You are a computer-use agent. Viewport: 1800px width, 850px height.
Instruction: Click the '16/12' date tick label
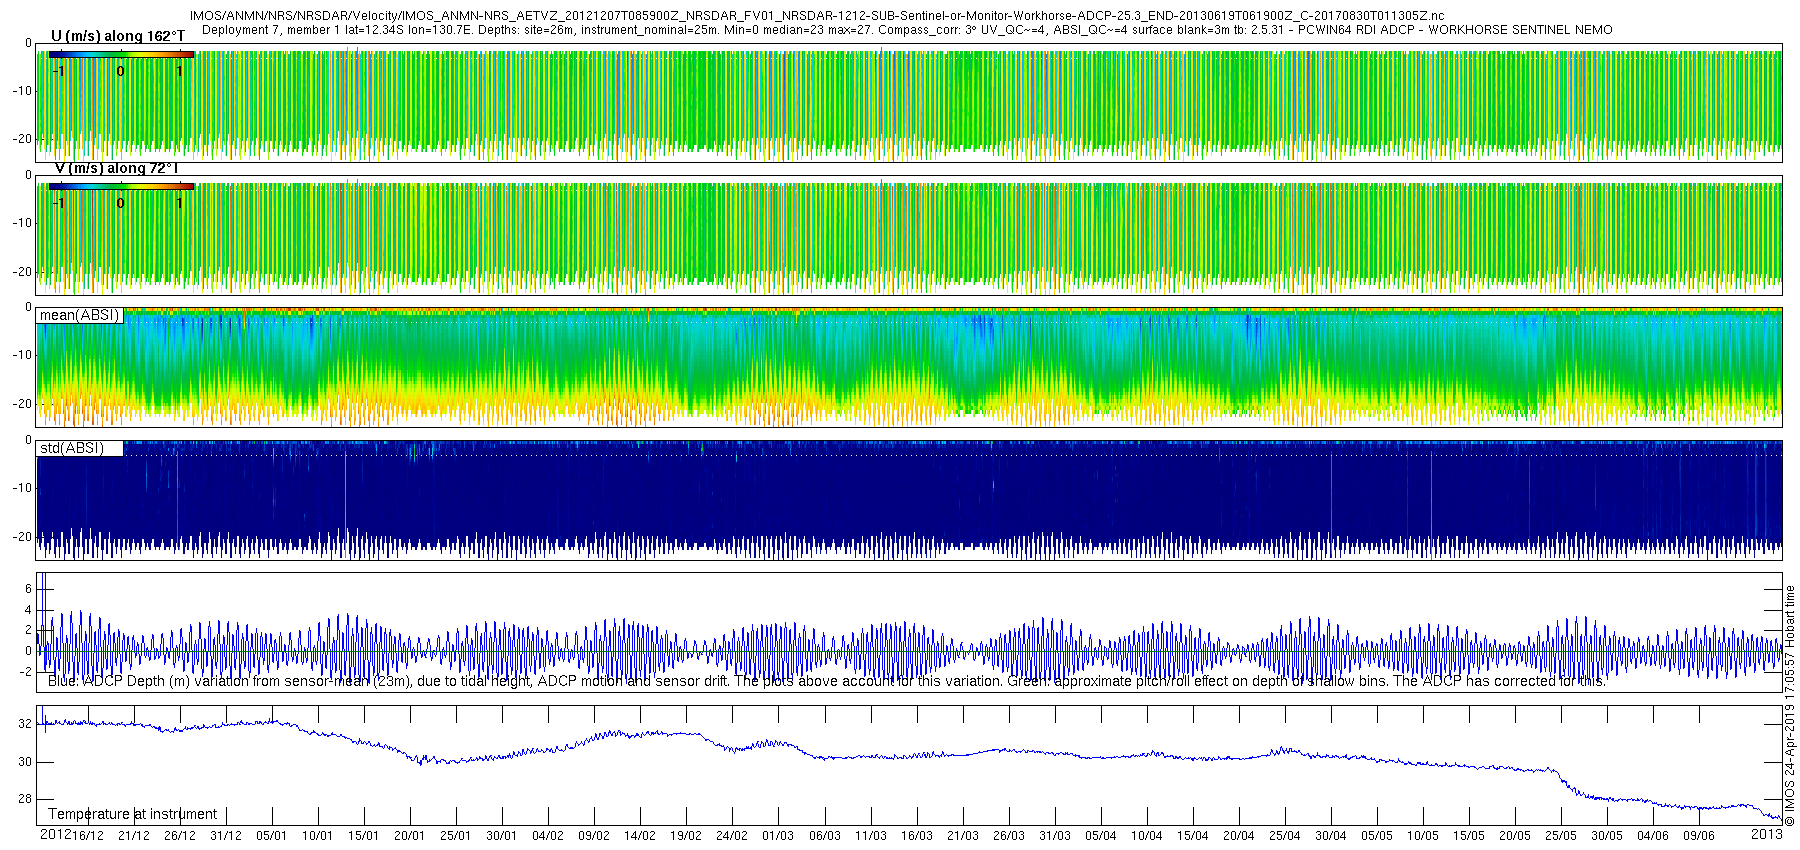point(88,836)
